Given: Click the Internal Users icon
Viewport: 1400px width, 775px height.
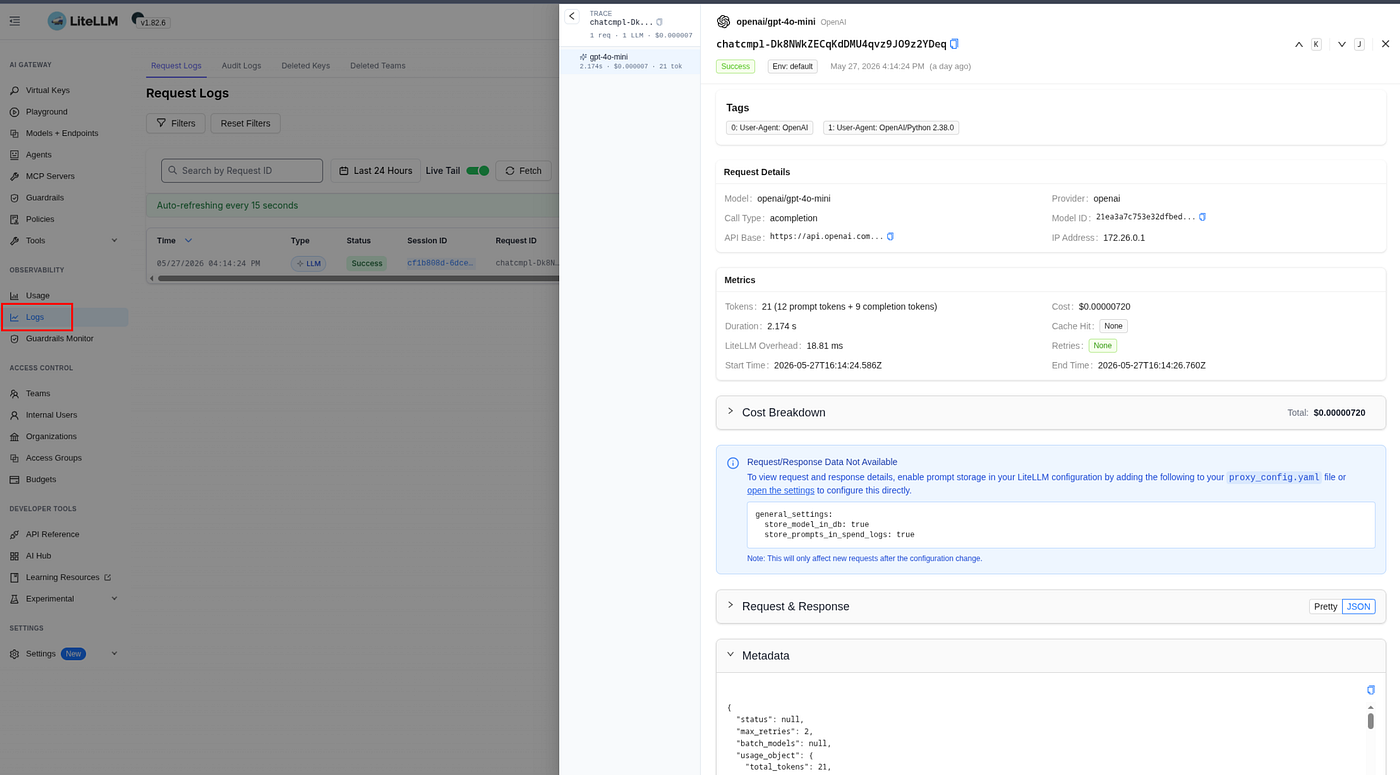Looking at the screenshot, I should tap(14, 415).
